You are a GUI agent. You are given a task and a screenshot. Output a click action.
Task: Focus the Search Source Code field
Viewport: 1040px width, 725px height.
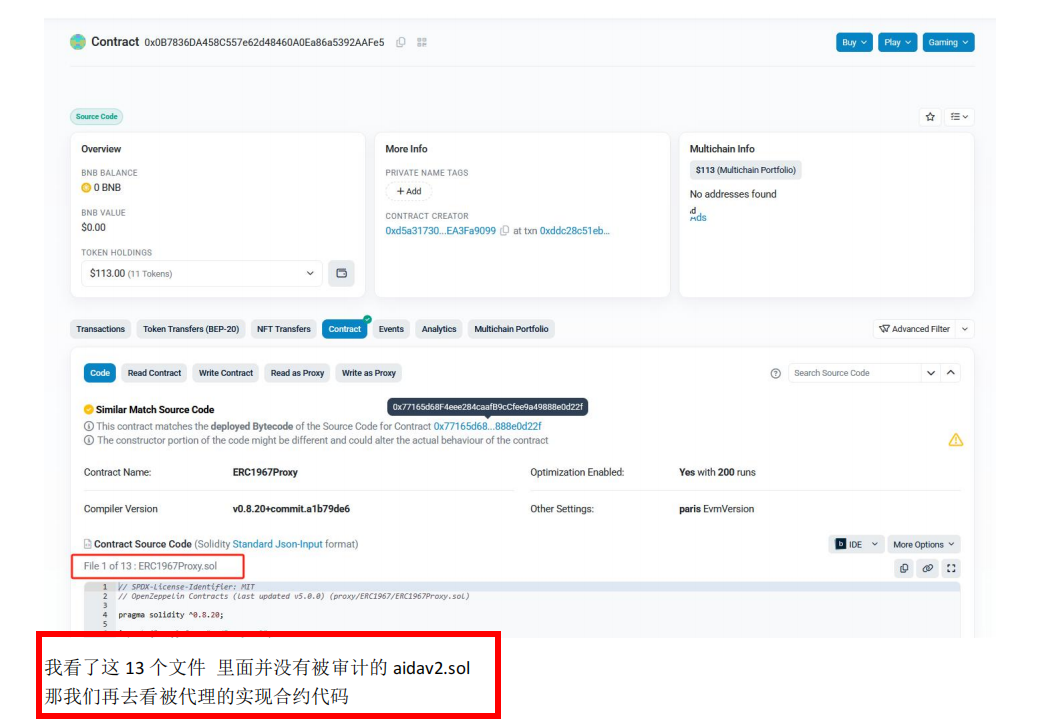point(853,373)
